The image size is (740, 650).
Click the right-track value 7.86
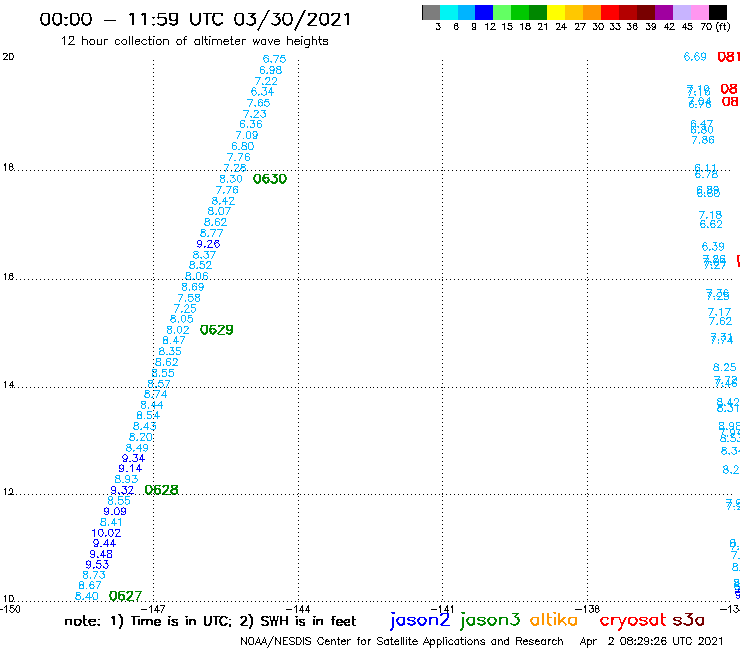(703, 140)
